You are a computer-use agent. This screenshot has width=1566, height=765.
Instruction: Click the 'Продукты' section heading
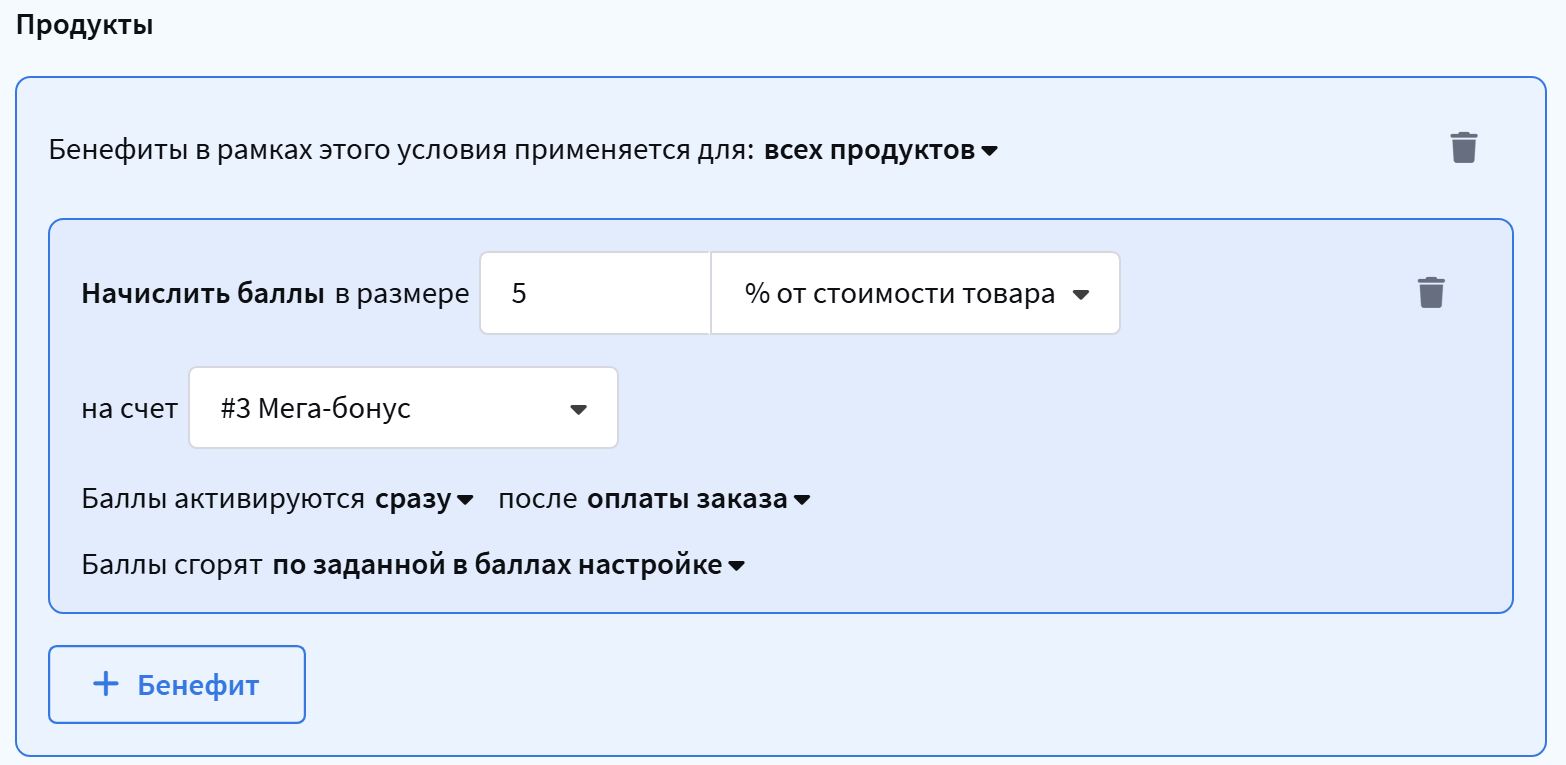tap(84, 26)
